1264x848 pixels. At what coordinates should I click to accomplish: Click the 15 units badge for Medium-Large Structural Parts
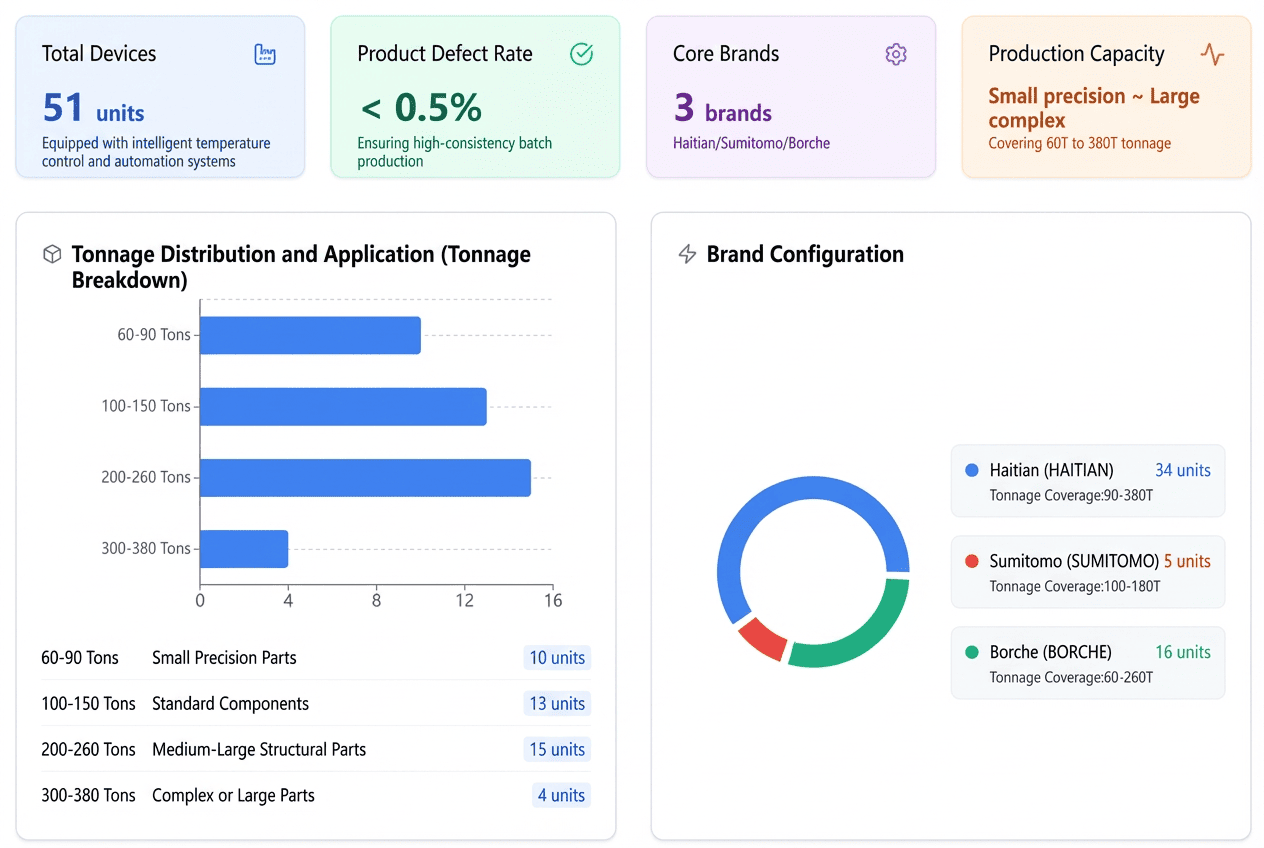[x=557, y=750]
